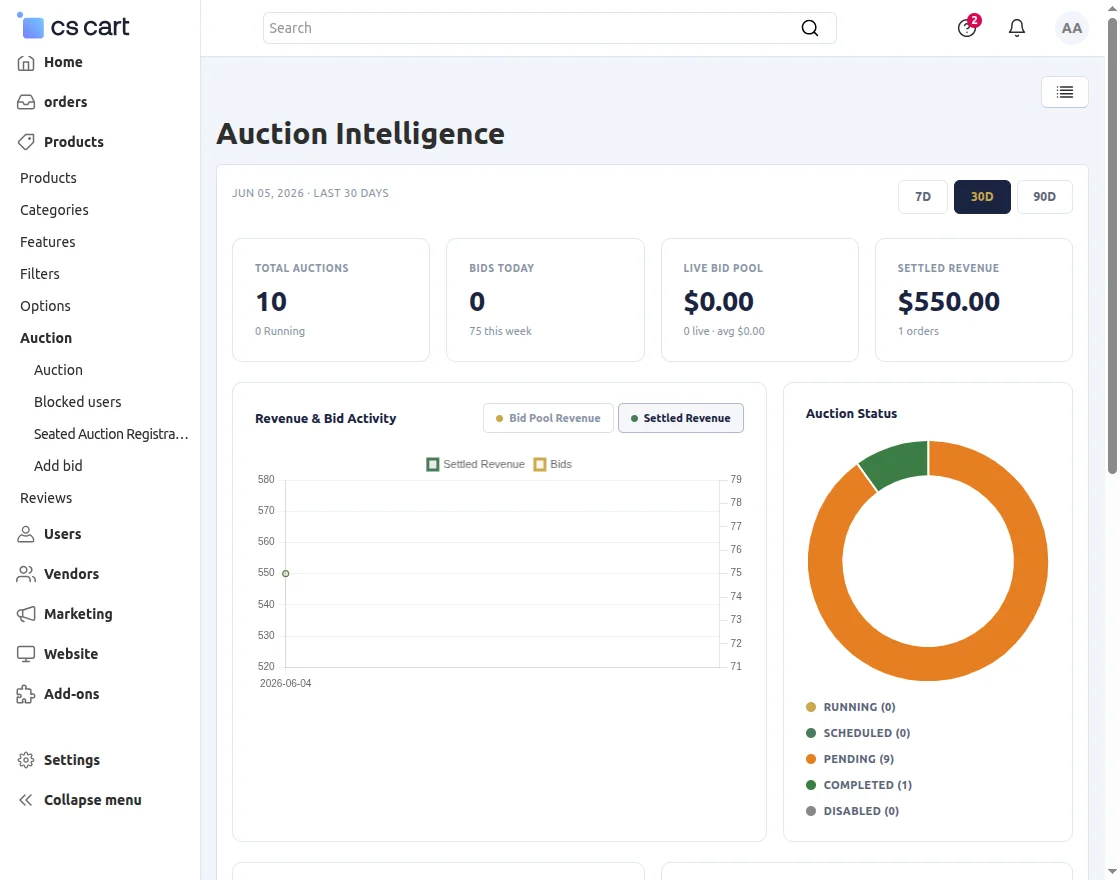The image size is (1120, 880).
Task: Toggle the Bids legend box in chart
Action: tap(540, 464)
